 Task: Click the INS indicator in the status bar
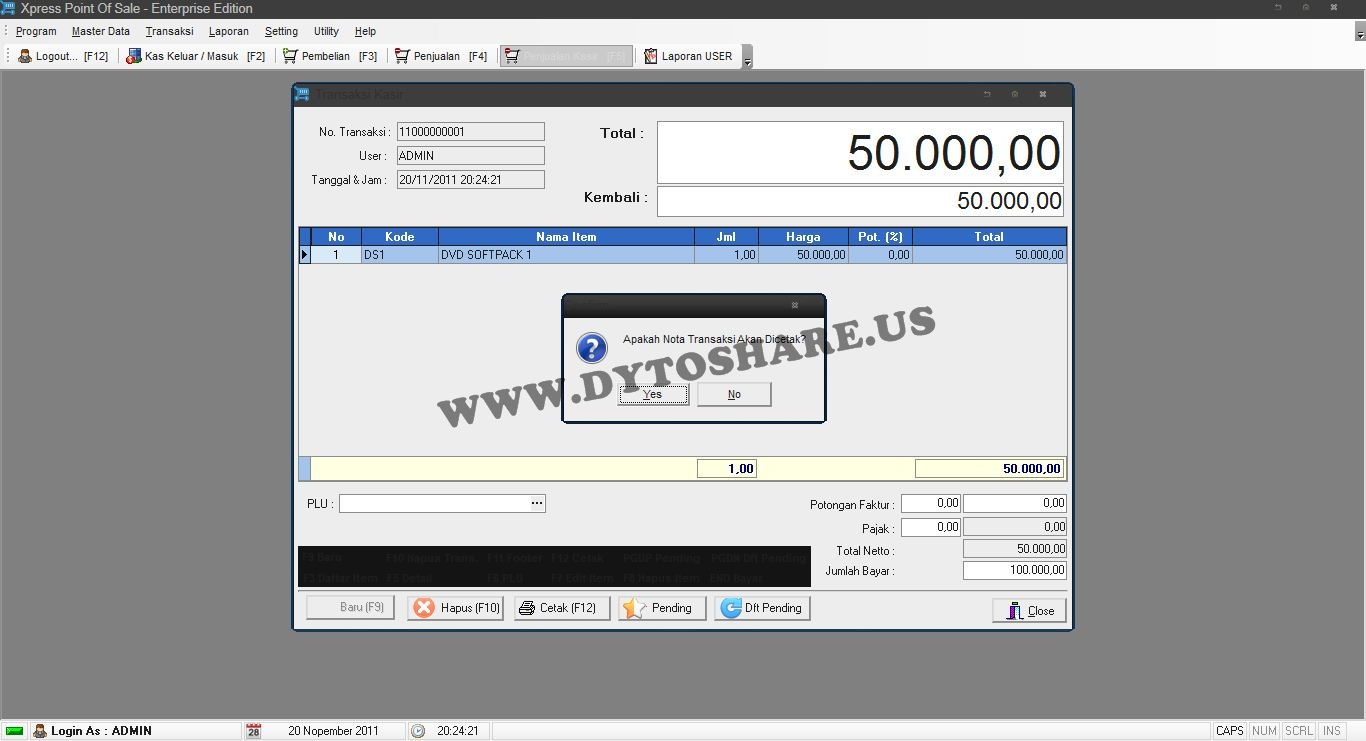click(x=1331, y=731)
